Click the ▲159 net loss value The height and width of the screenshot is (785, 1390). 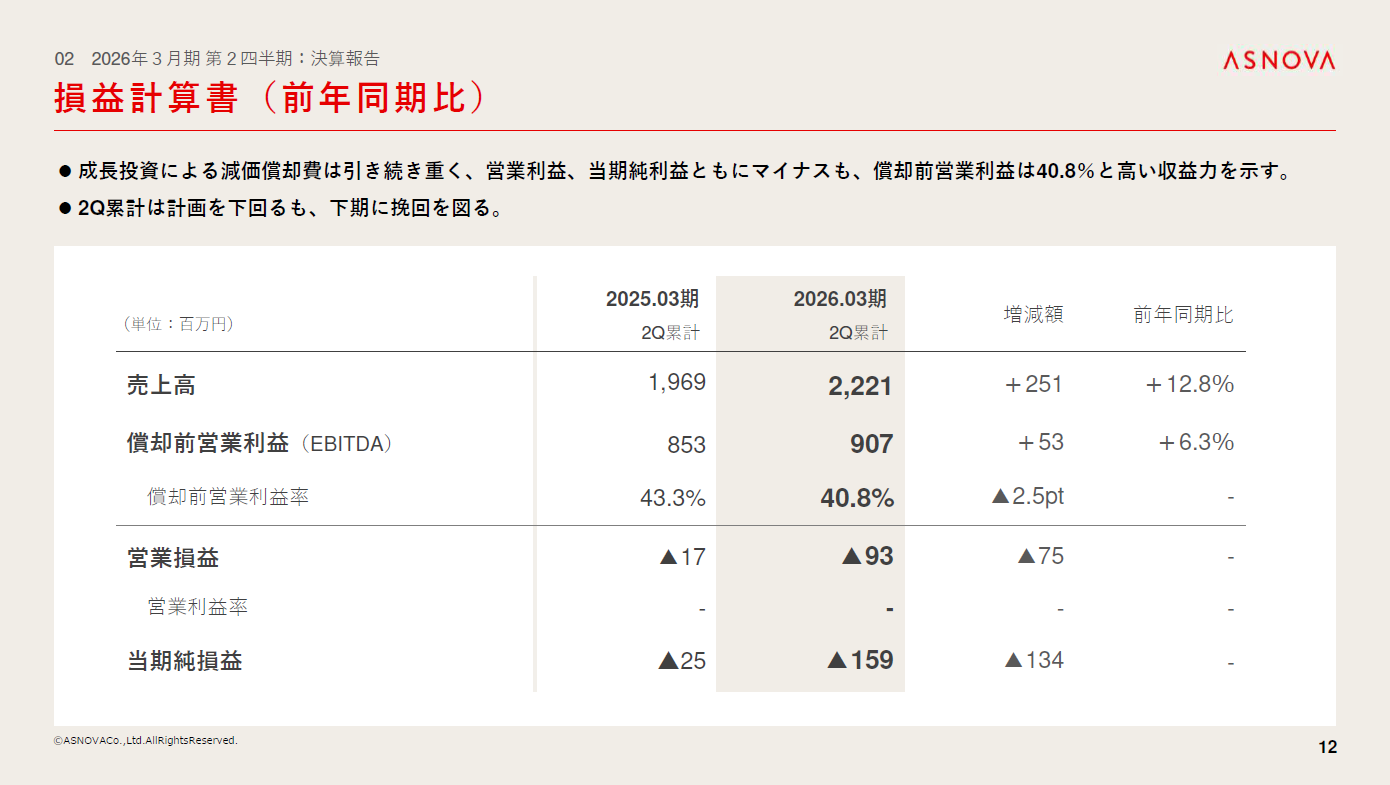tap(860, 660)
